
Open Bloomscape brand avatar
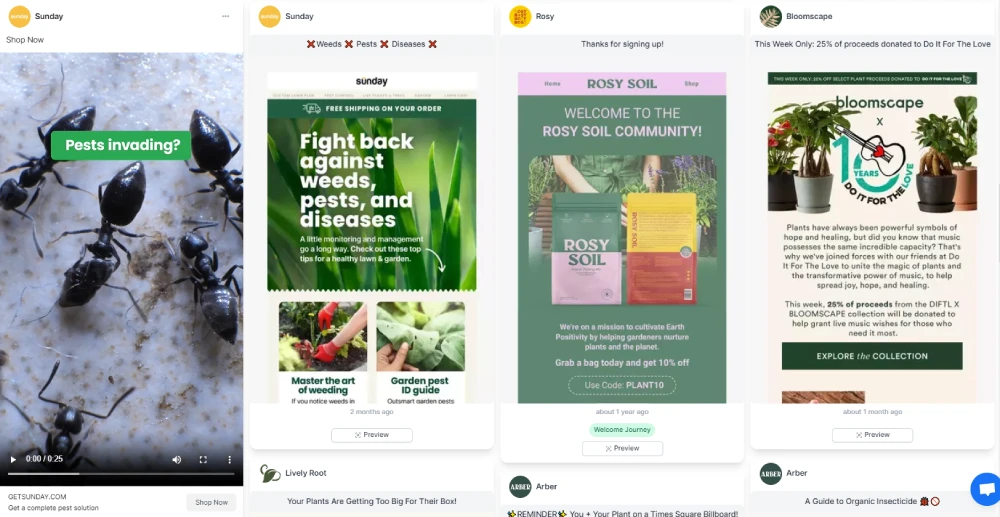(x=770, y=16)
